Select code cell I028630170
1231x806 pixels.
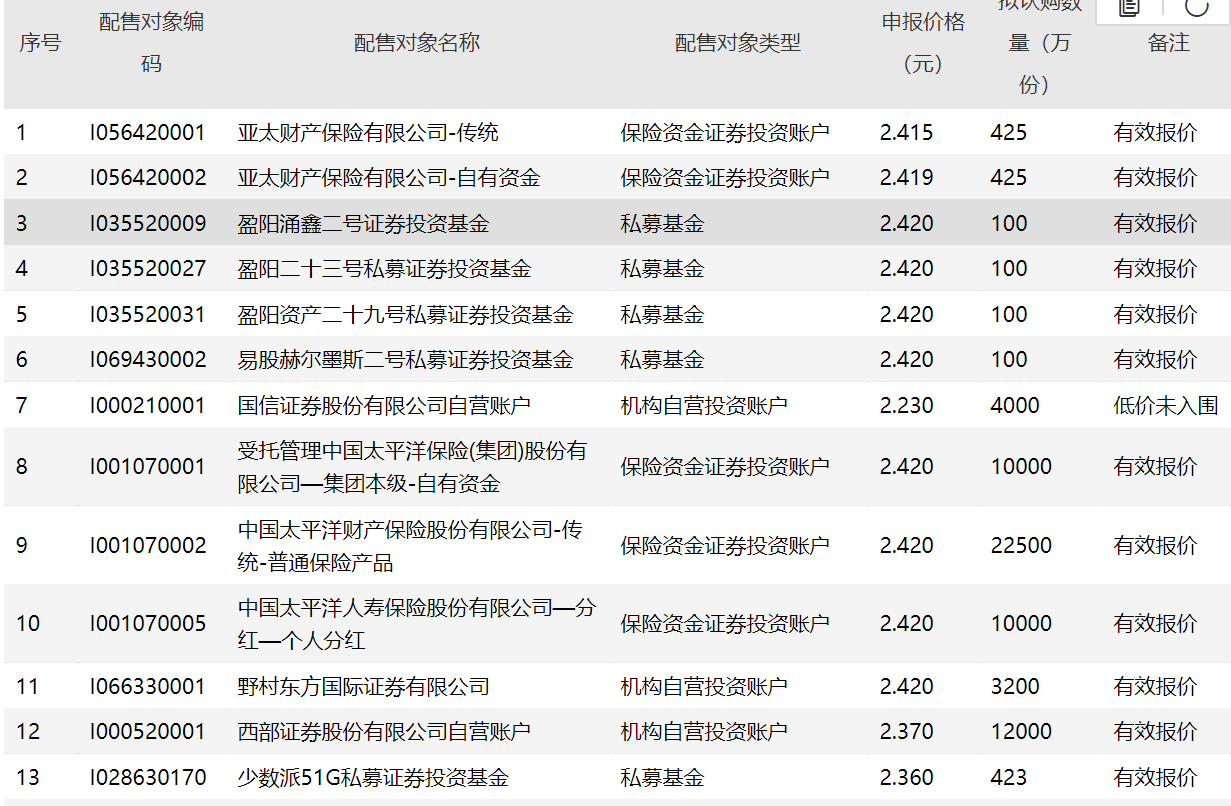148,777
